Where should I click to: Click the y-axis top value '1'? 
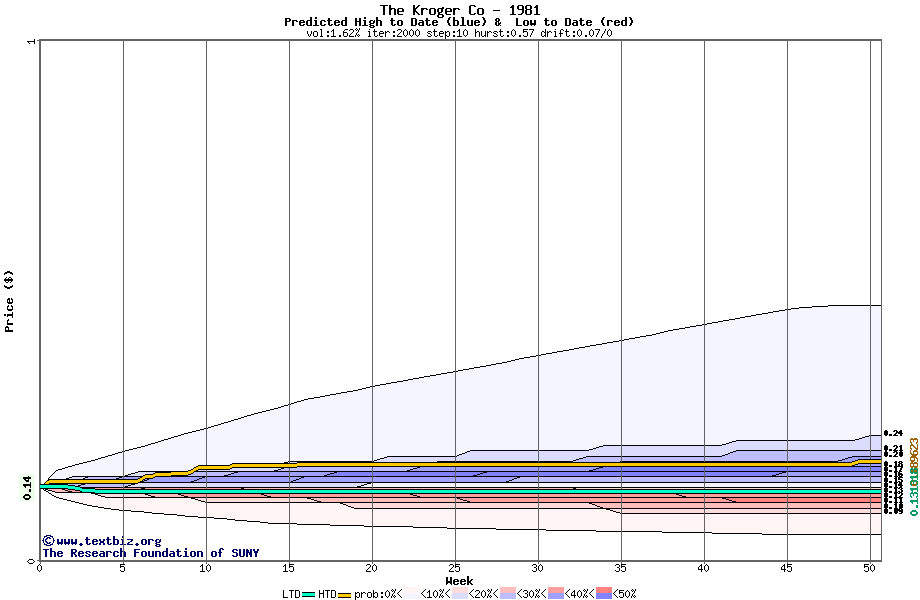32,42
